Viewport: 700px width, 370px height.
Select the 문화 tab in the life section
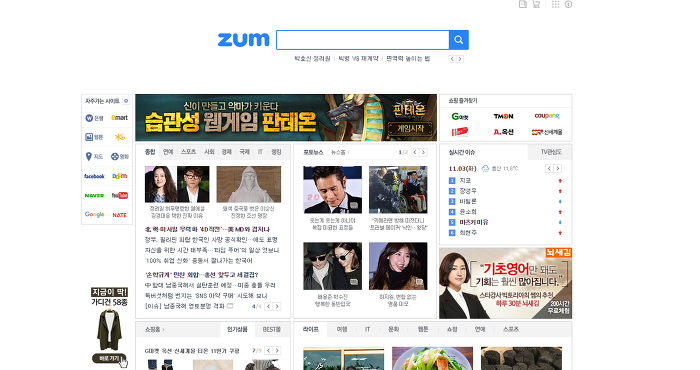[393, 329]
